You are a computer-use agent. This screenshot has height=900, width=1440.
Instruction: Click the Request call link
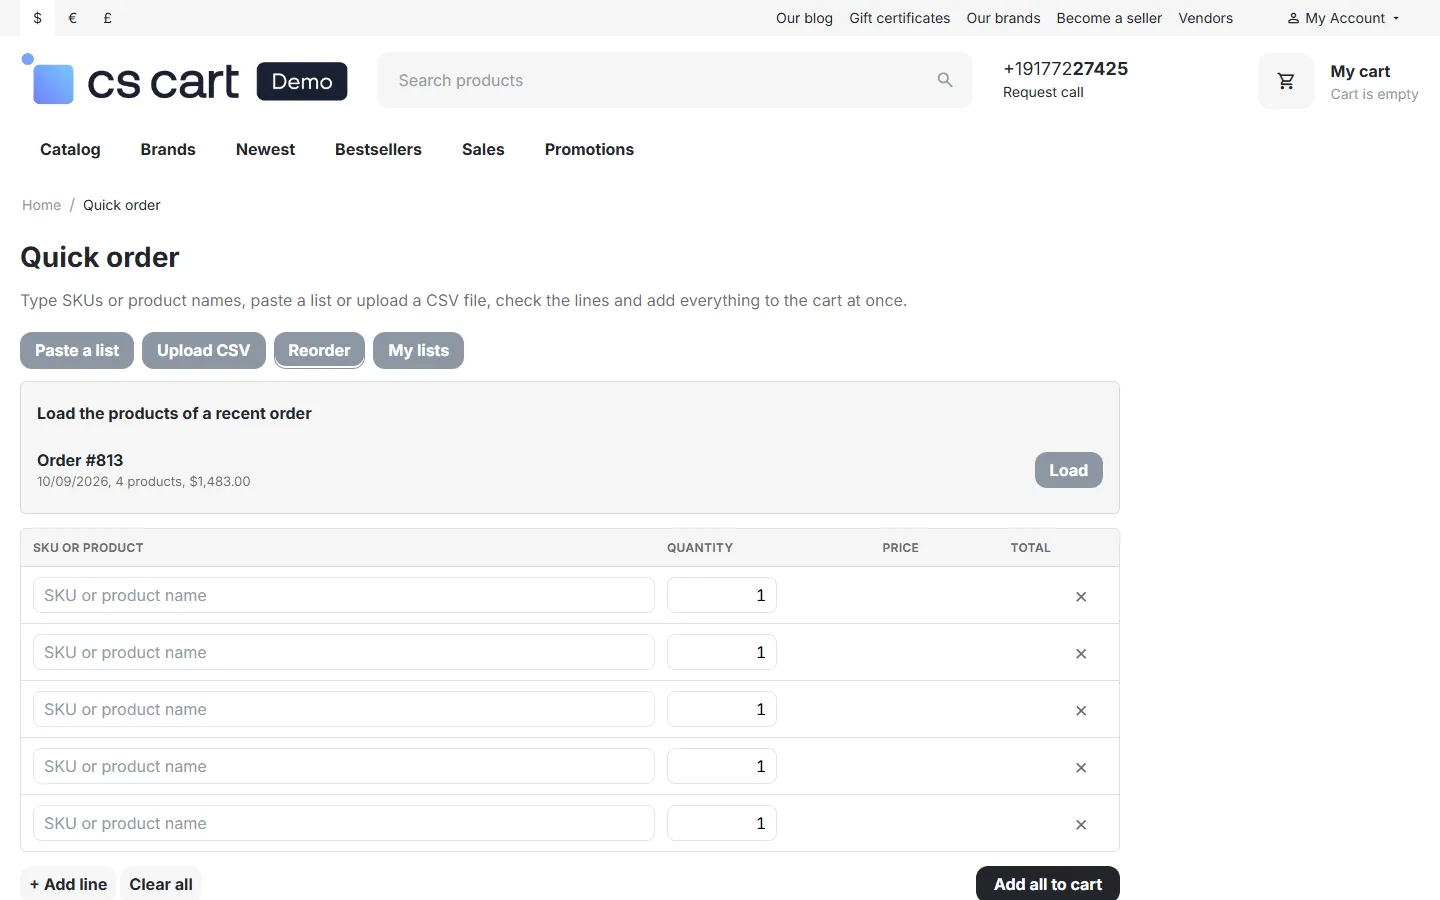click(1043, 92)
